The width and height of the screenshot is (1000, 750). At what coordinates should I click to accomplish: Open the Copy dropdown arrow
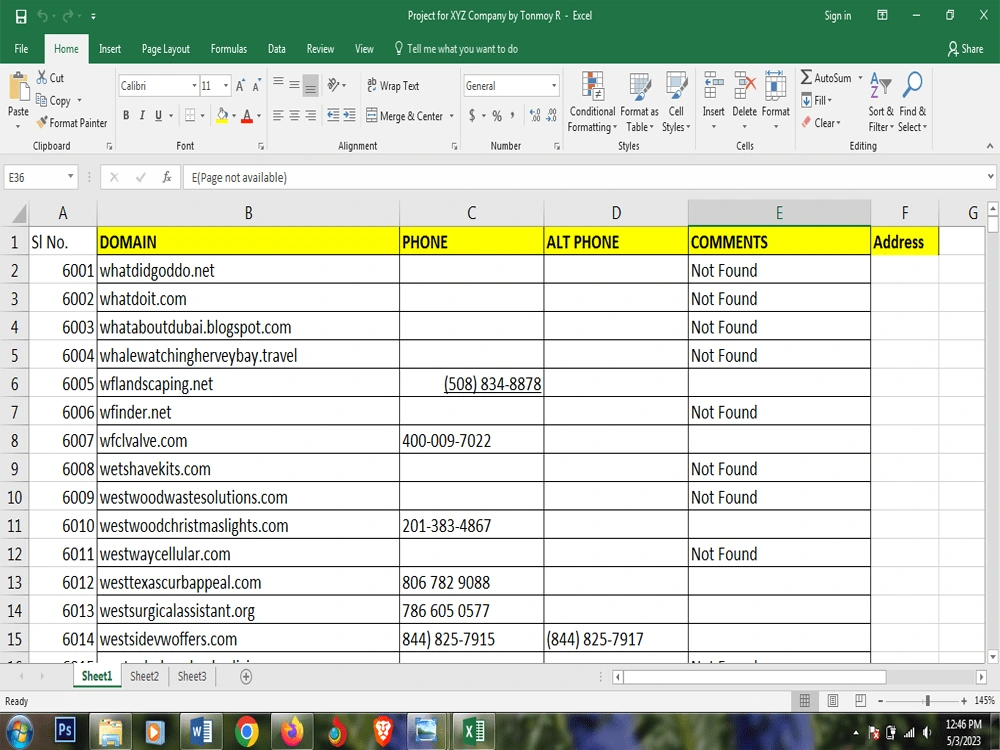[80, 101]
